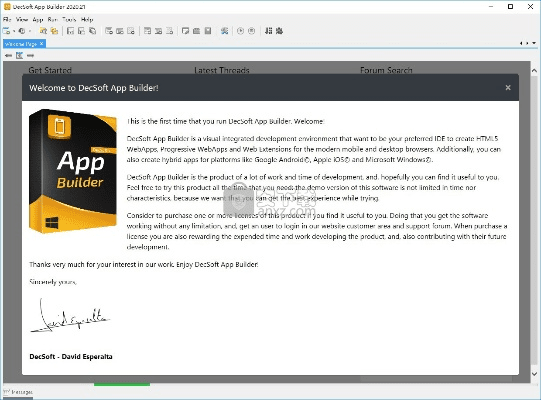The image size is (541, 400).
Task: Maximize the DecSoft App Builder window
Action: point(510,7)
